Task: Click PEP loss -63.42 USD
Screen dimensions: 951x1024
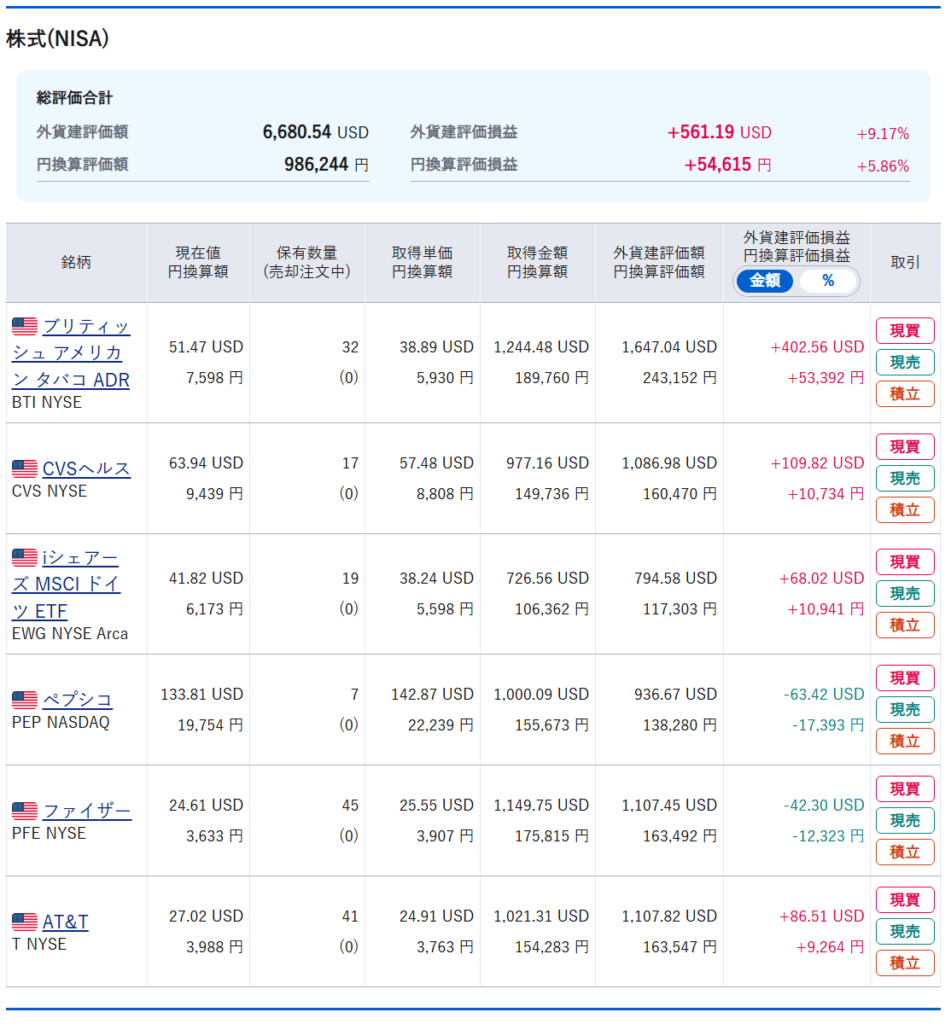Action: coord(824,694)
